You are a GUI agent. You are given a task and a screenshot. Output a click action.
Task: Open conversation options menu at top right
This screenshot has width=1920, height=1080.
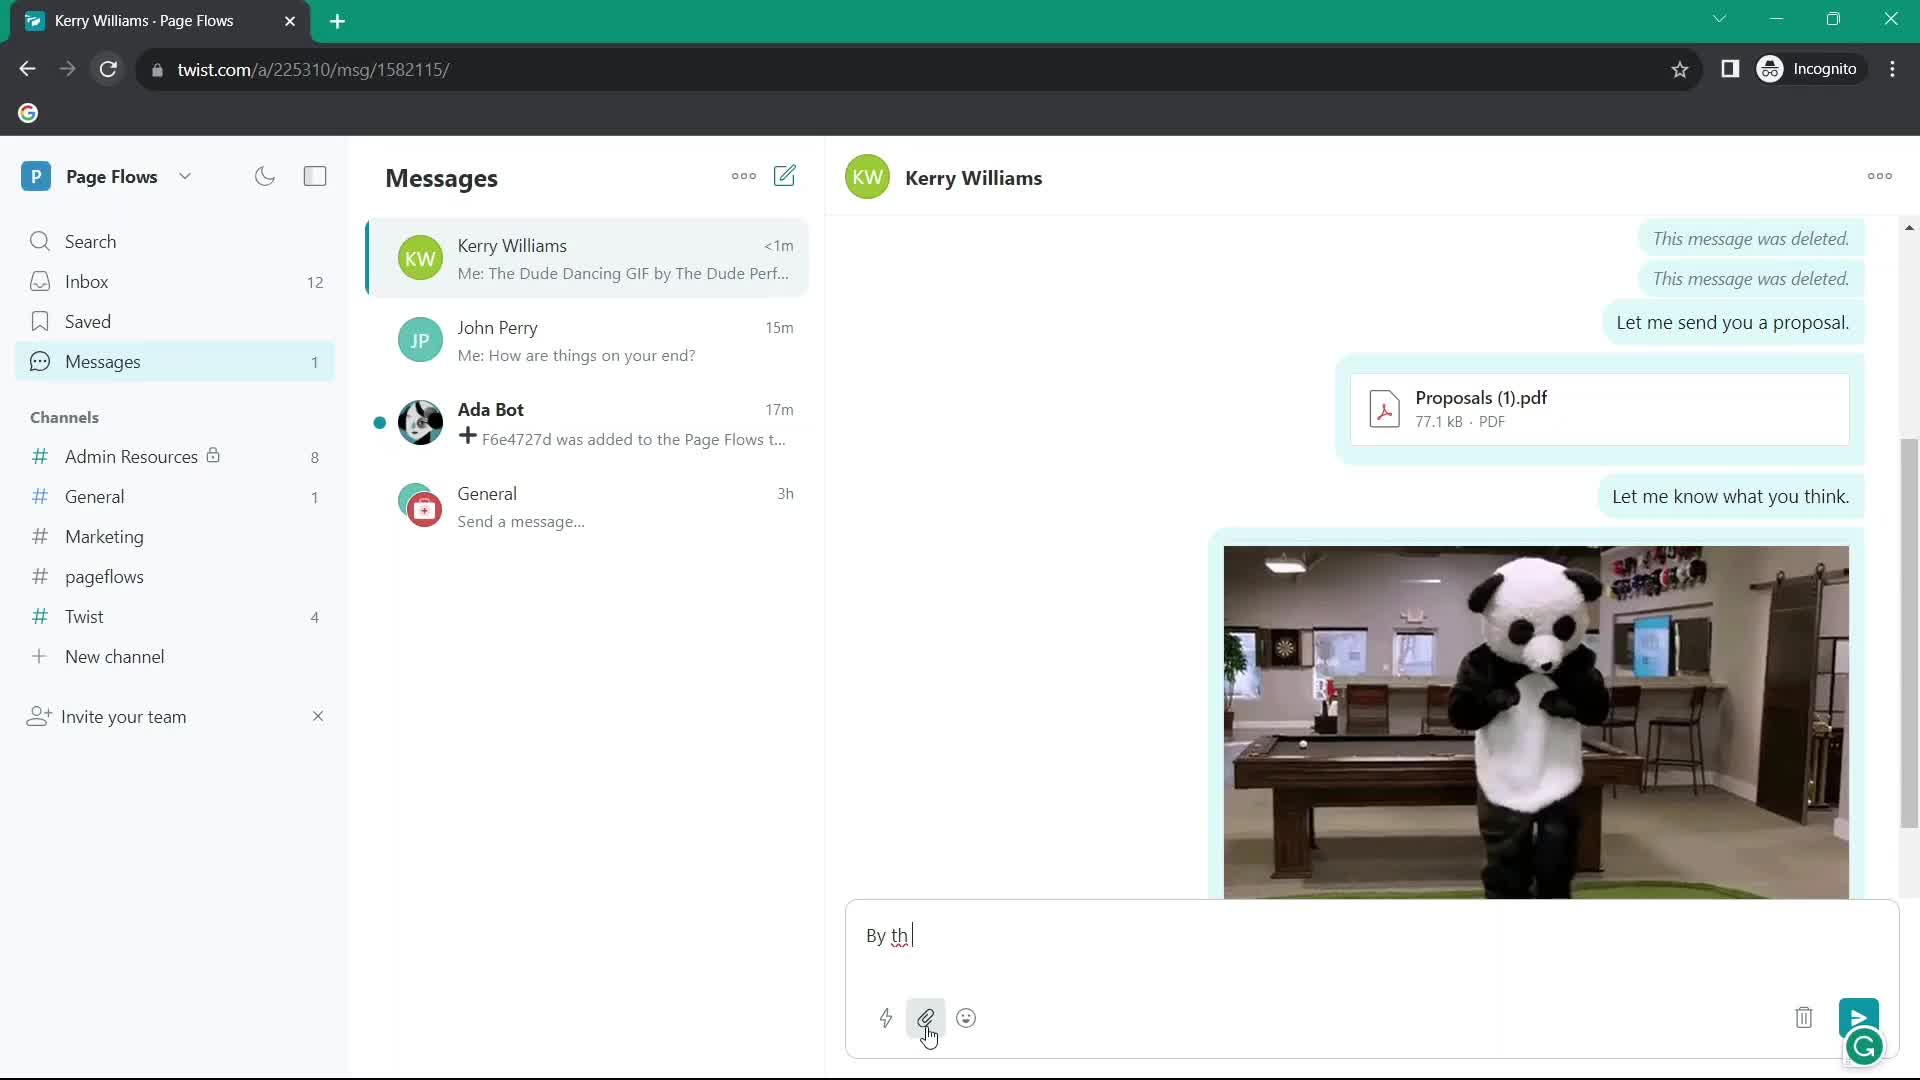[x=1879, y=176]
